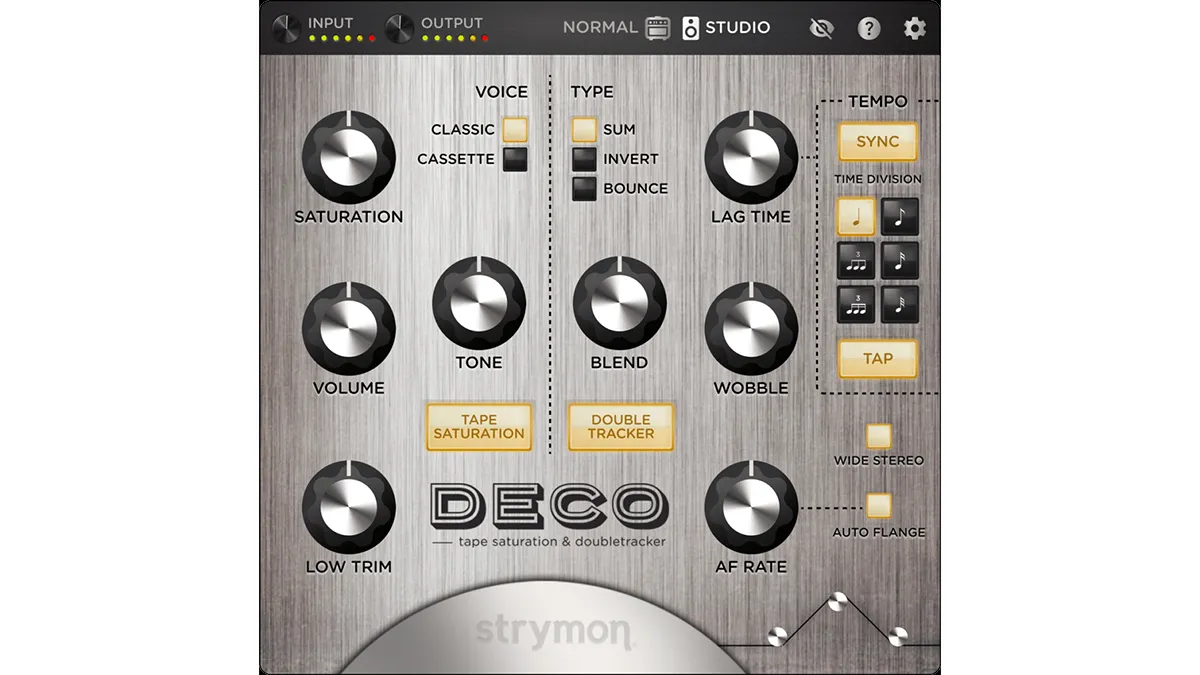Switch to STUDIO mode
1200x675 pixels.
click(738, 28)
